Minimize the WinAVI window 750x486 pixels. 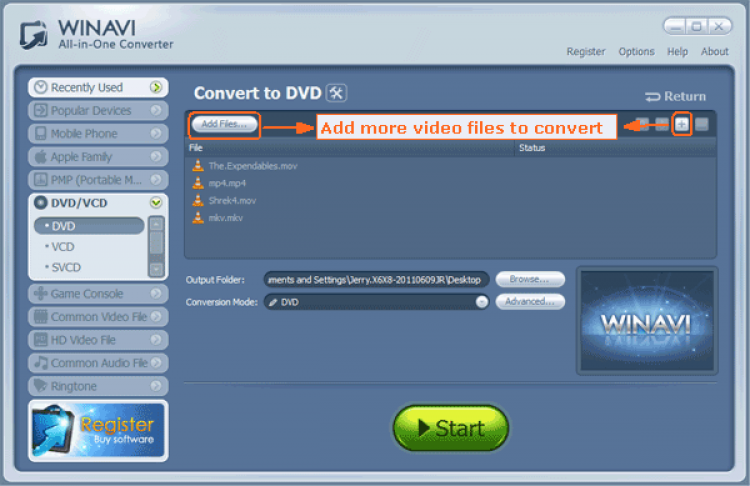click(675, 27)
